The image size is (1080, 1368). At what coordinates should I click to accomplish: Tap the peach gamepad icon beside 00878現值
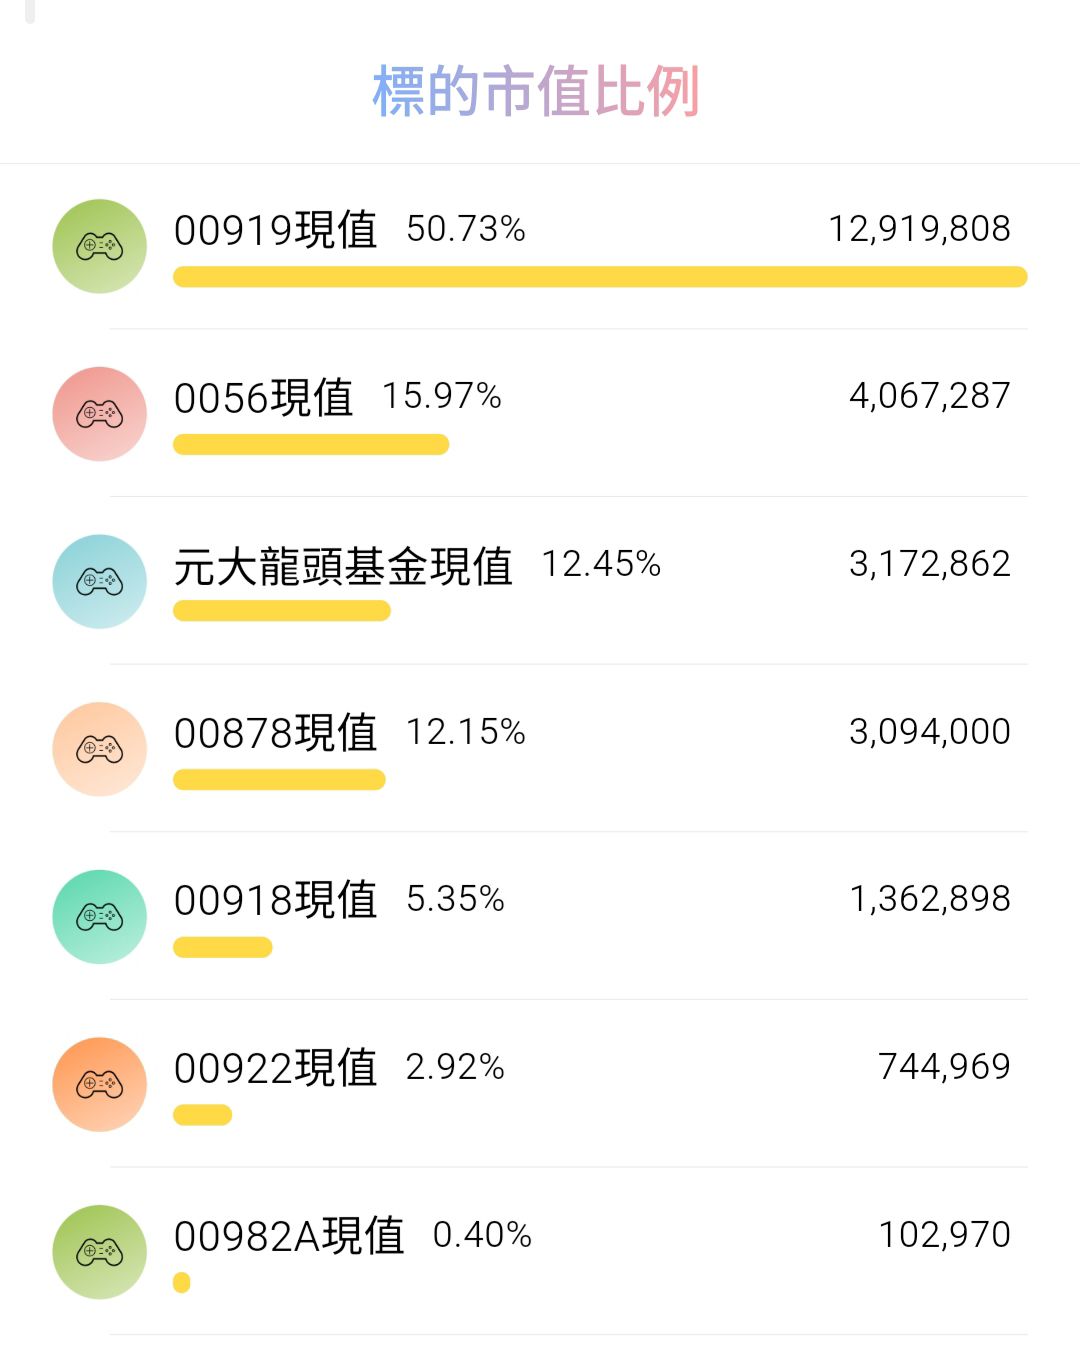100,749
